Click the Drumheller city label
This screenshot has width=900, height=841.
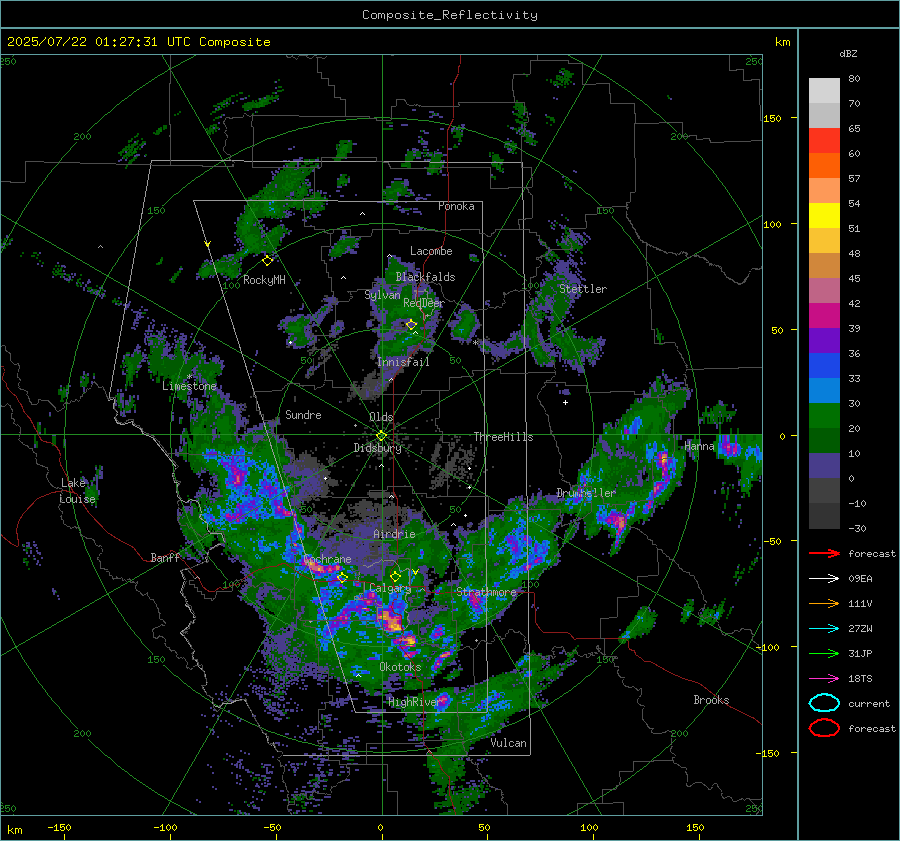586,493
